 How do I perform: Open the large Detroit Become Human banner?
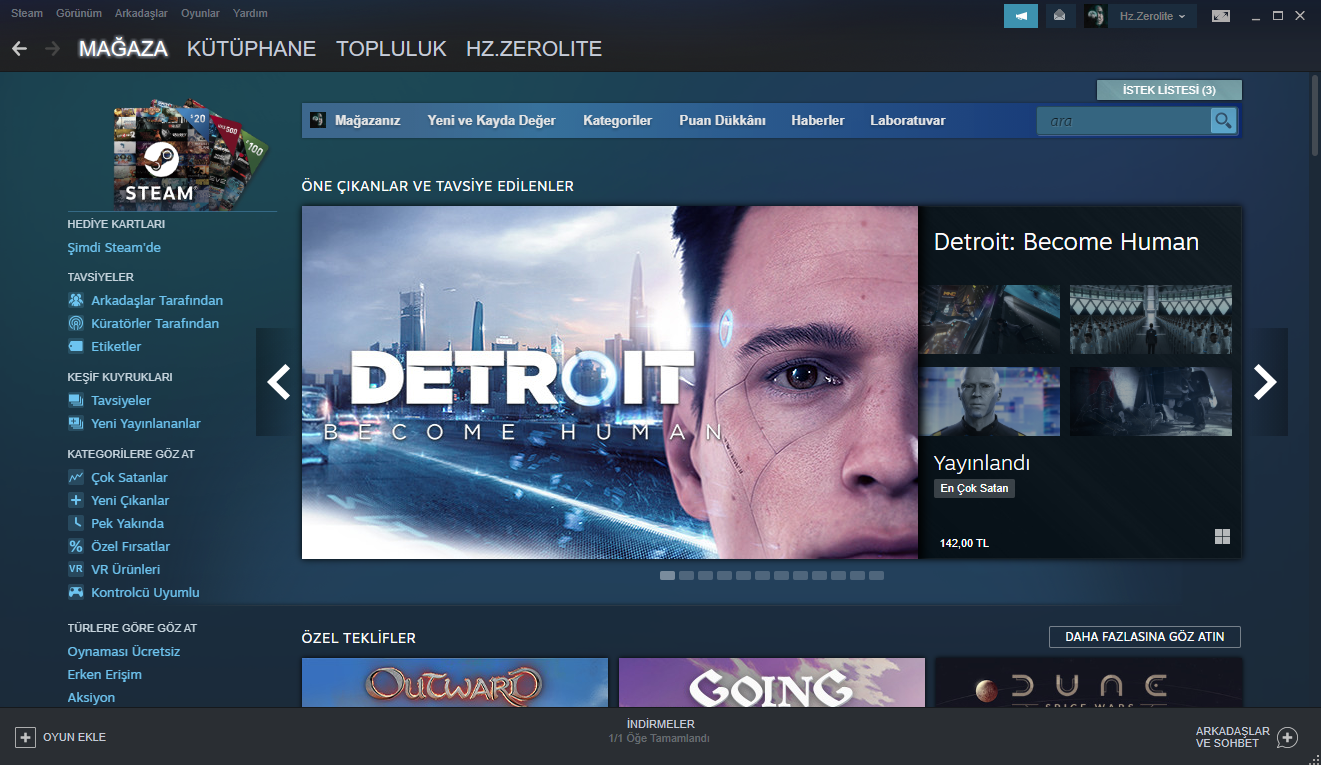pyautogui.click(x=610, y=382)
